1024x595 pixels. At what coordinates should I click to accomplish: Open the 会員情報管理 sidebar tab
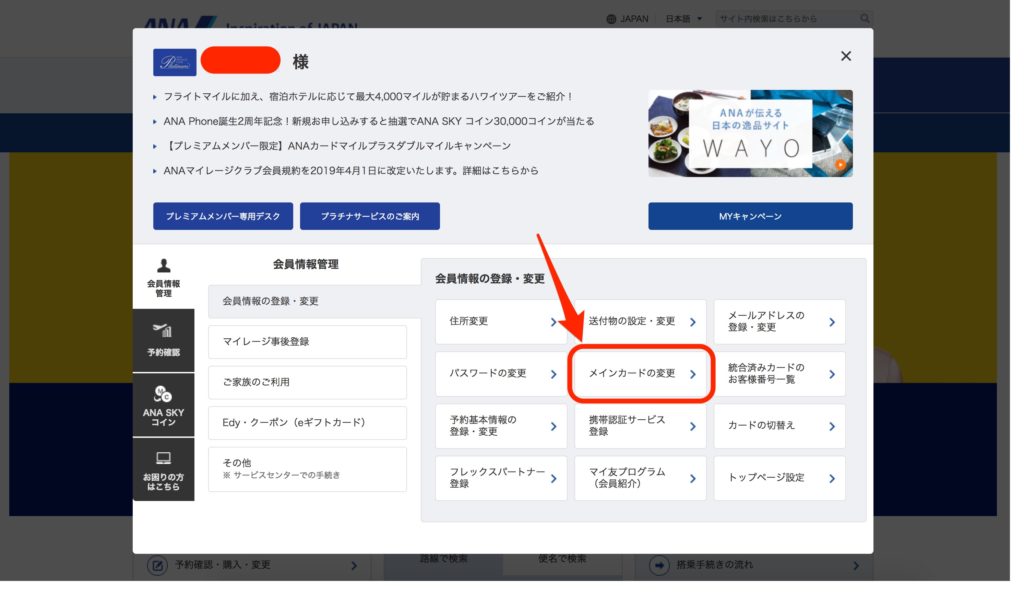click(163, 278)
